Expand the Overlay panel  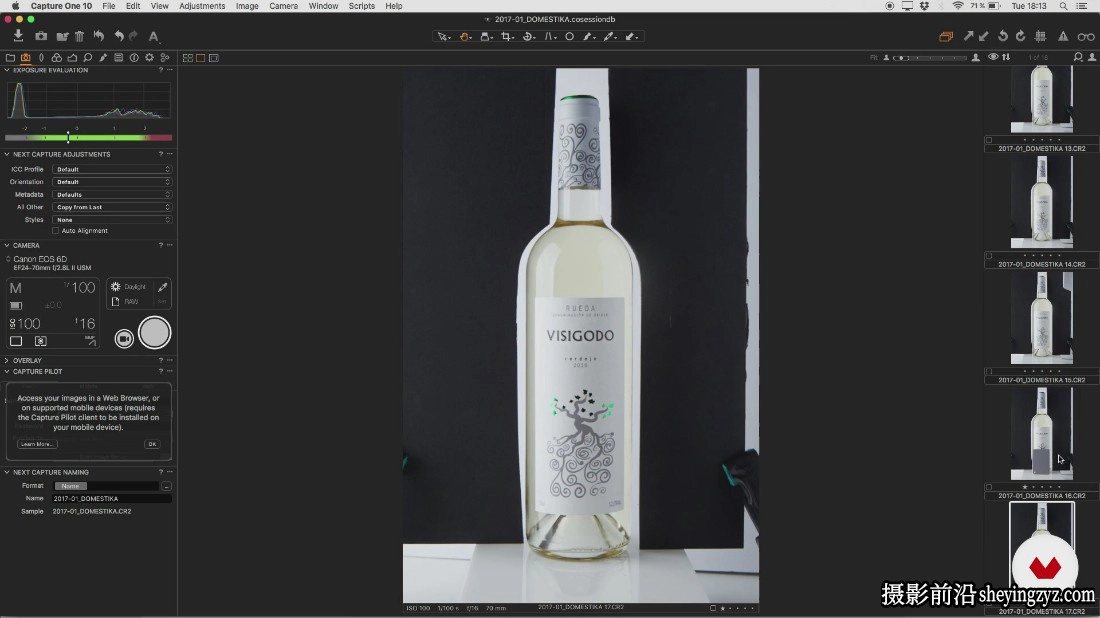[7, 361]
